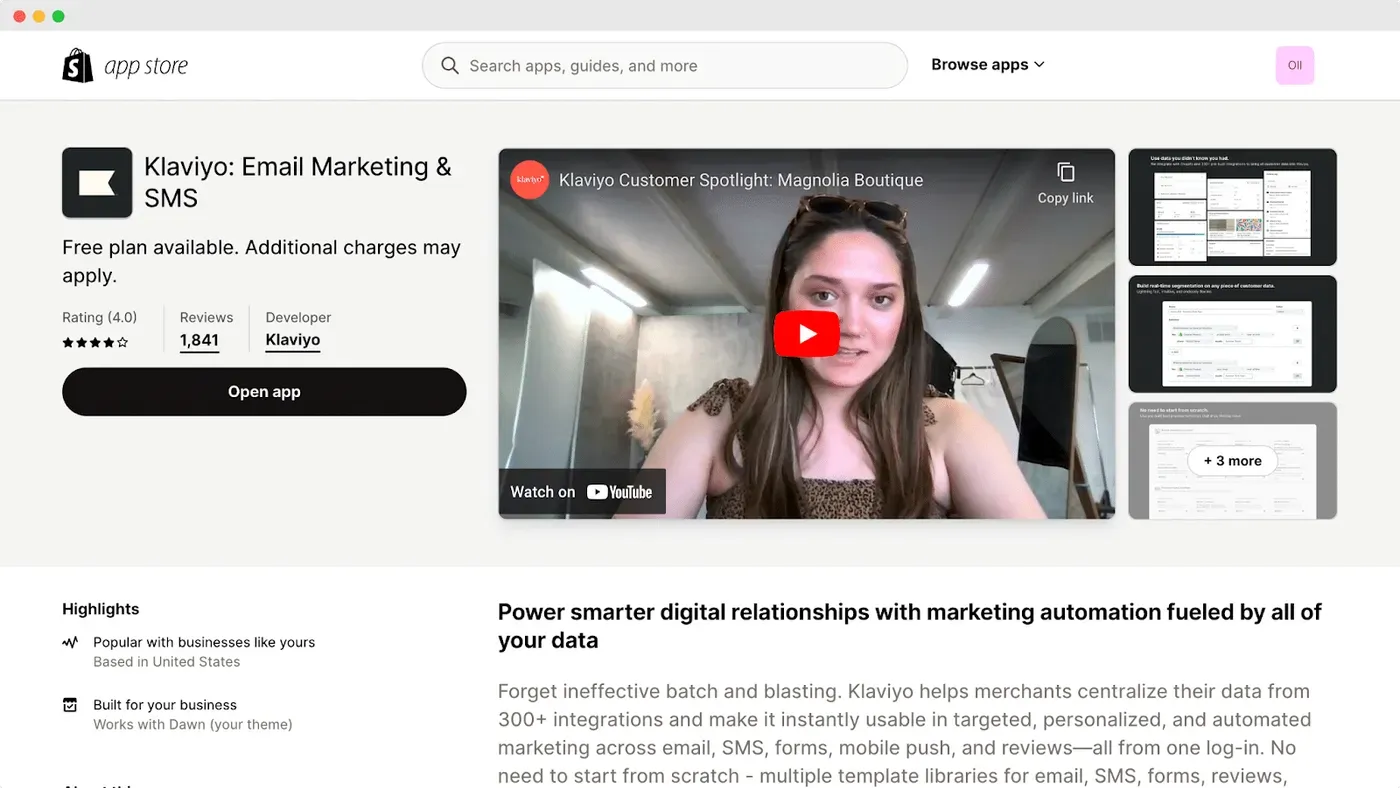Open the real-time segmentation screenshot thumbnail
The image size is (1400, 788).
click(1233, 334)
